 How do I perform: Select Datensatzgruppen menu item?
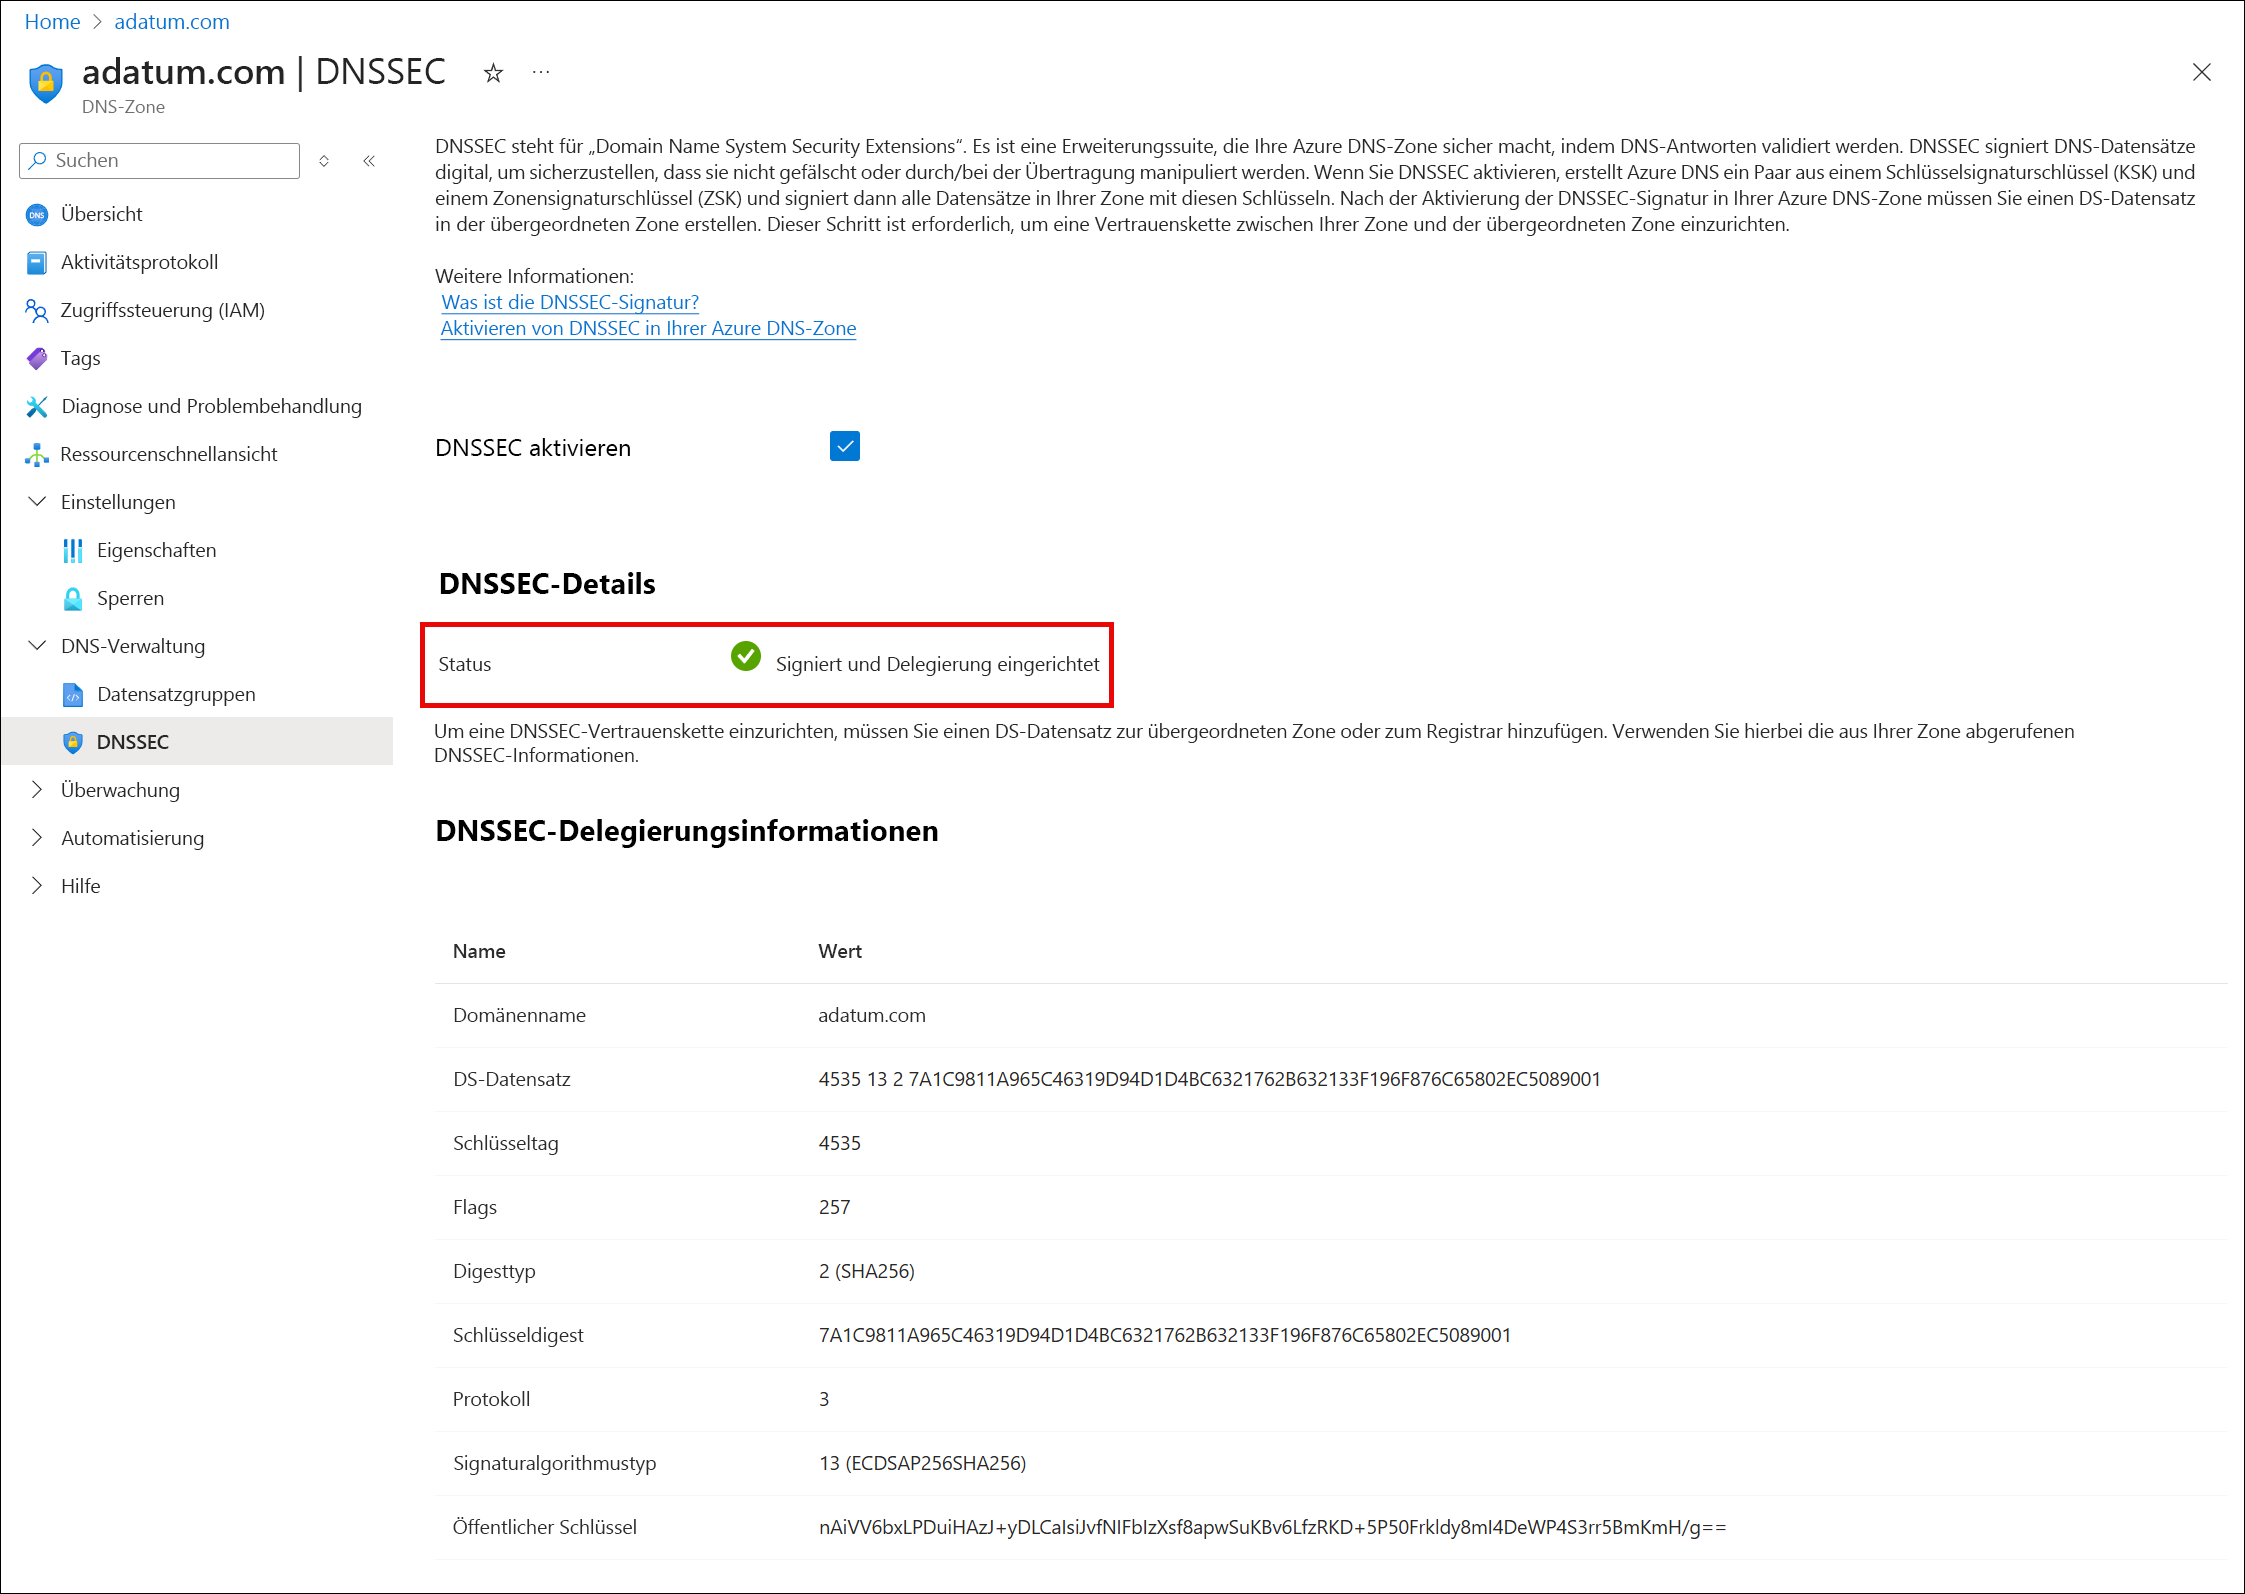point(176,694)
